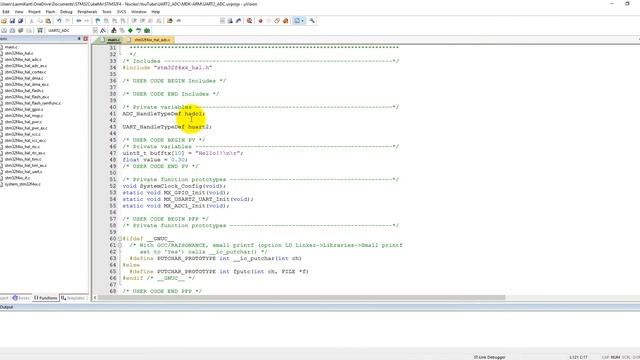This screenshot has width=640, height=360.
Task: Click the Output panel title bar
Action: tap(320, 307)
